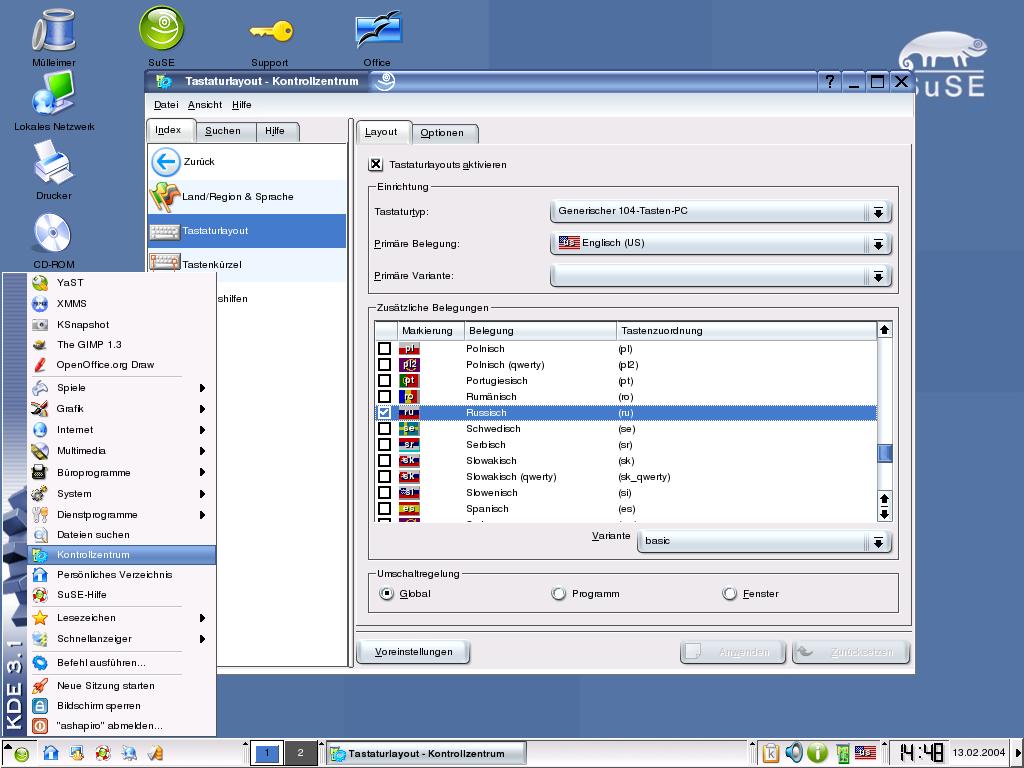Click the home folder icon in panel

coord(50,753)
